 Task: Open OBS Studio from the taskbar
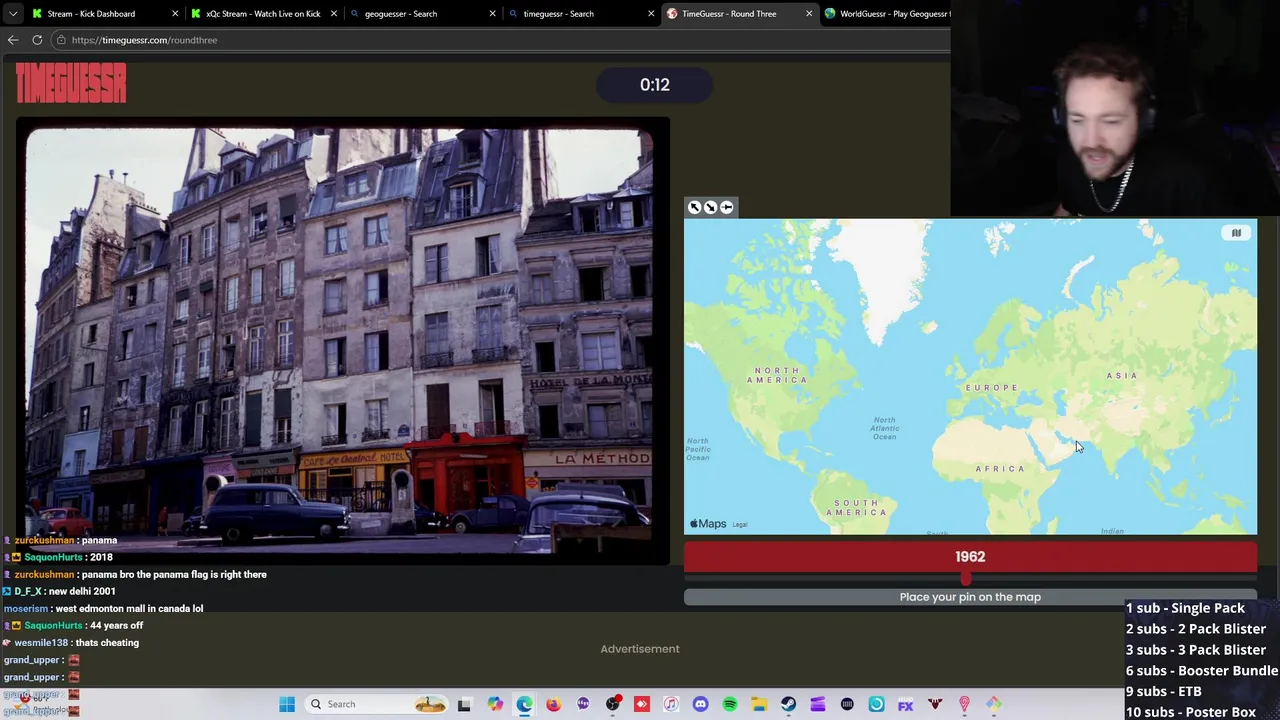tap(612, 704)
